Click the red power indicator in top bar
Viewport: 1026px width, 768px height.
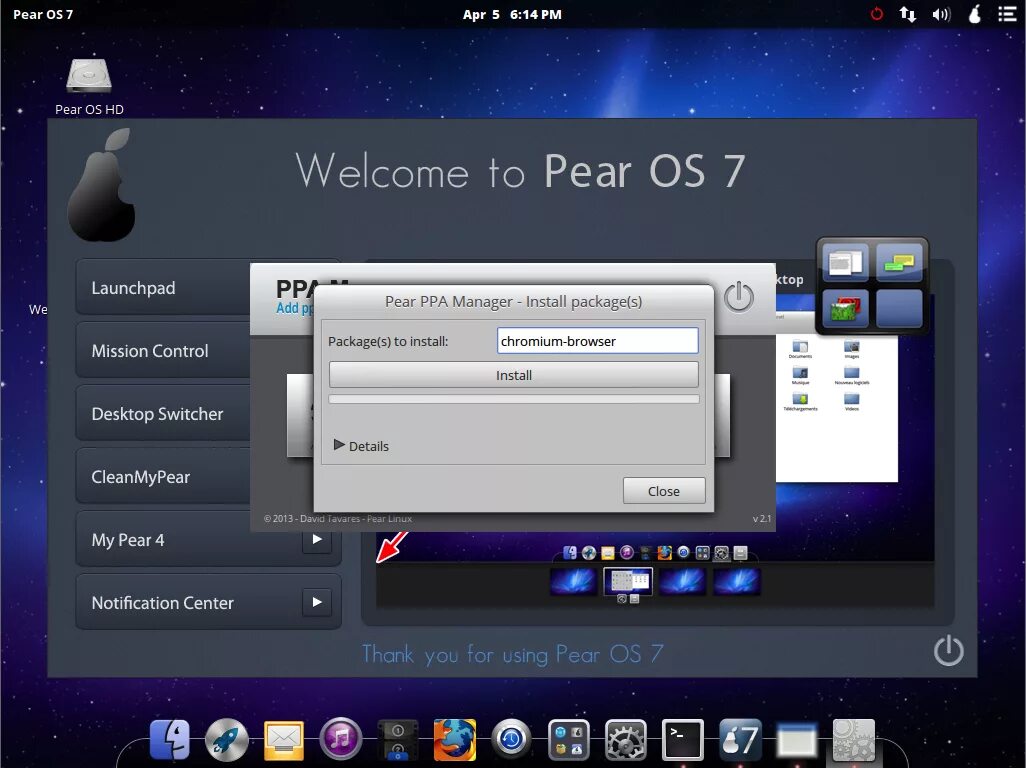click(x=876, y=14)
